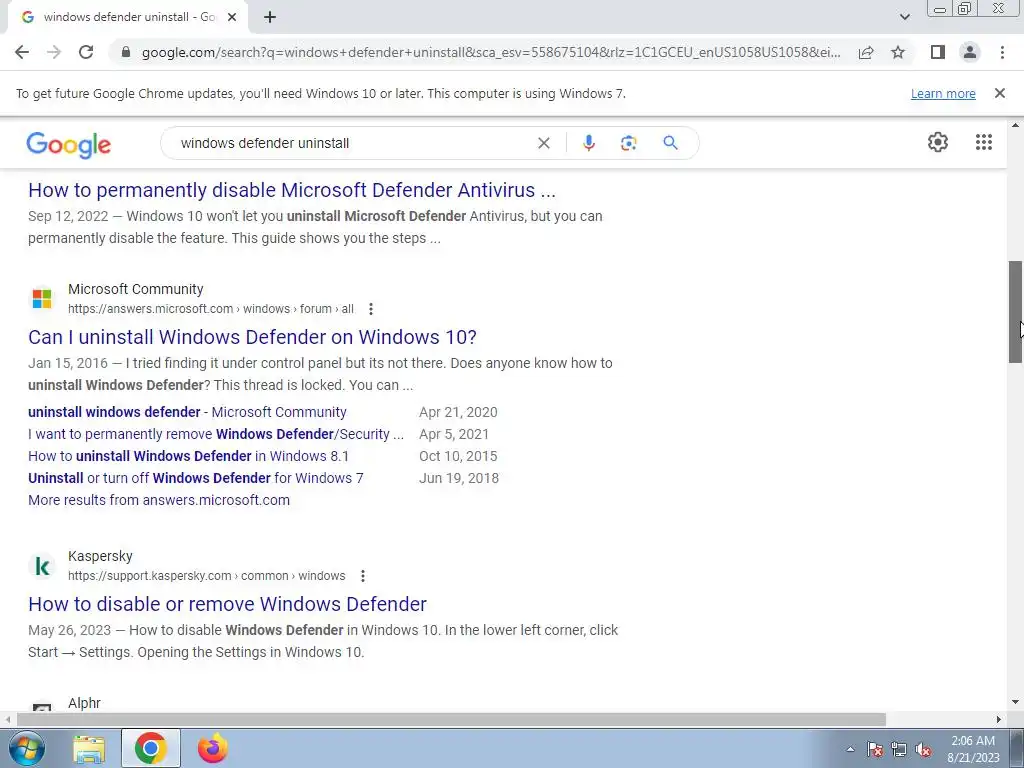Viewport: 1024px width, 768px height.
Task: Dismiss the Chrome update notification bar
Action: point(999,93)
